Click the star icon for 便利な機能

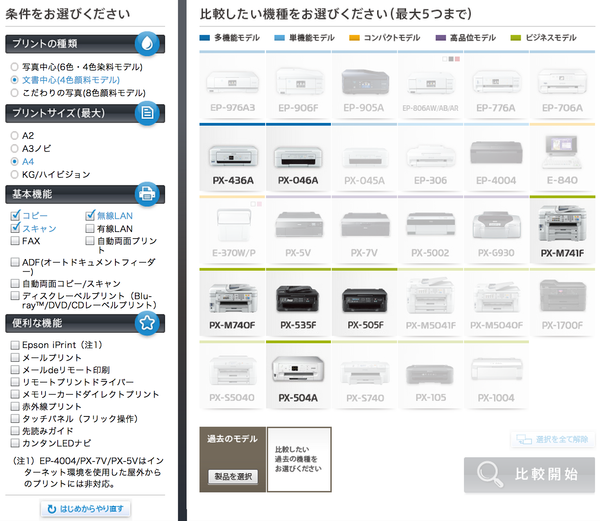pyautogui.click(x=147, y=323)
